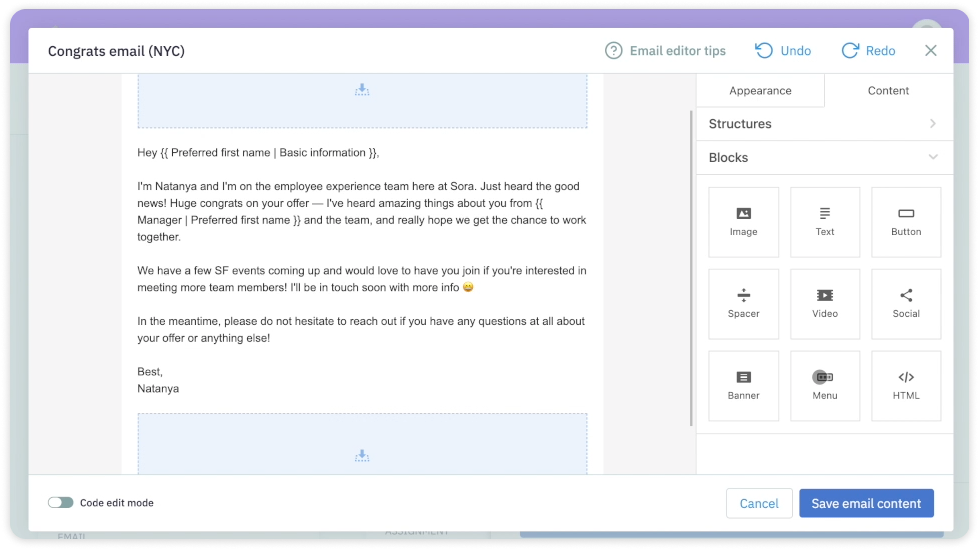979x550 pixels.
Task: Select the Image block
Action: click(744, 222)
